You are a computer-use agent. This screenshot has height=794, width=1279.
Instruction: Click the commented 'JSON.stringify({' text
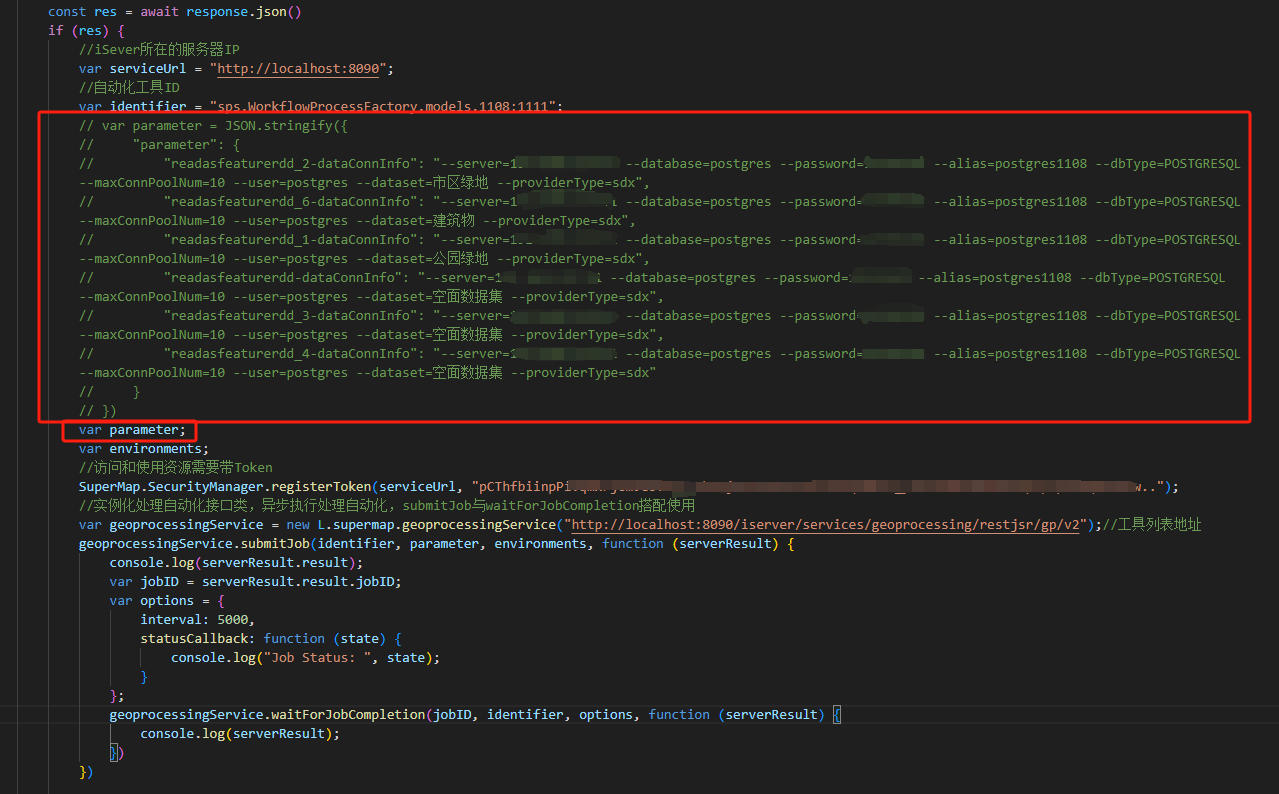tap(286, 126)
